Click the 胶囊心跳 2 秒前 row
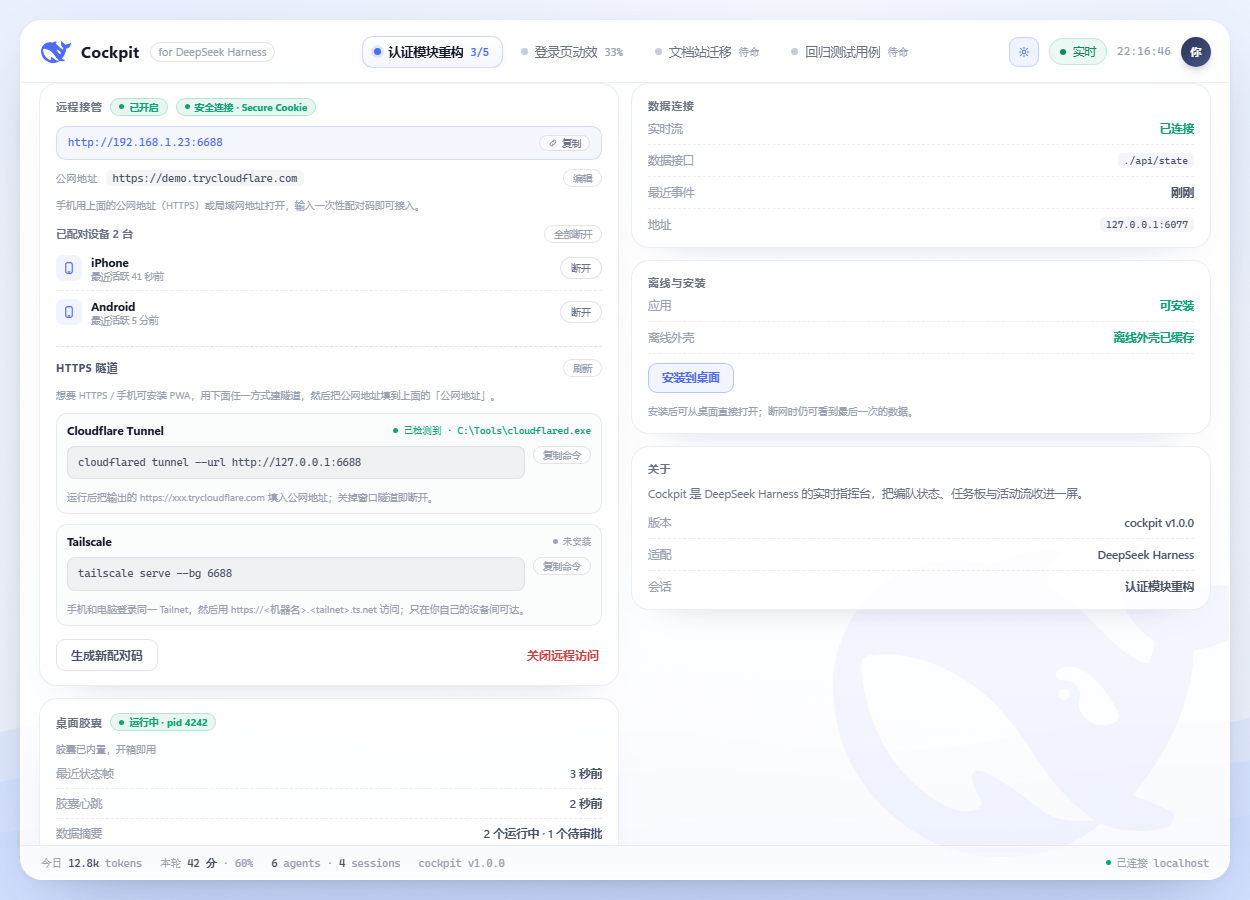 329,804
